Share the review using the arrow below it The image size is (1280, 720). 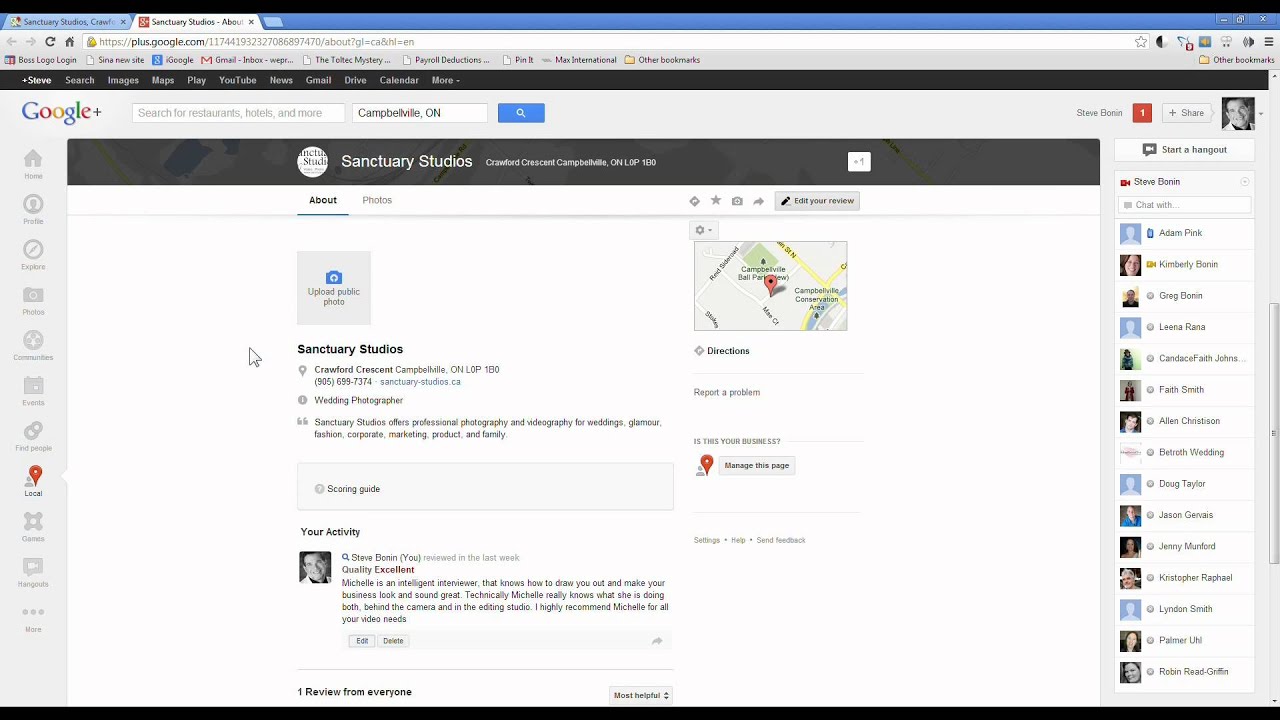(x=657, y=641)
